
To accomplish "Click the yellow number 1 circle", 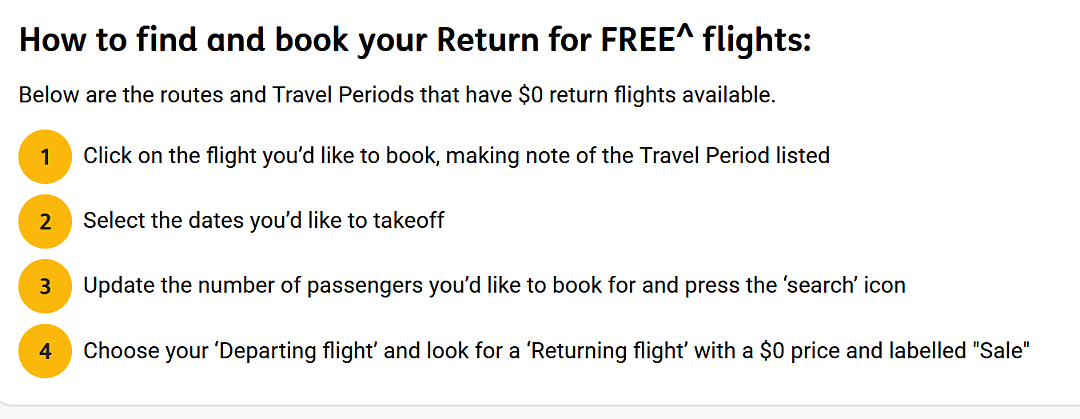I will click(45, 156).
